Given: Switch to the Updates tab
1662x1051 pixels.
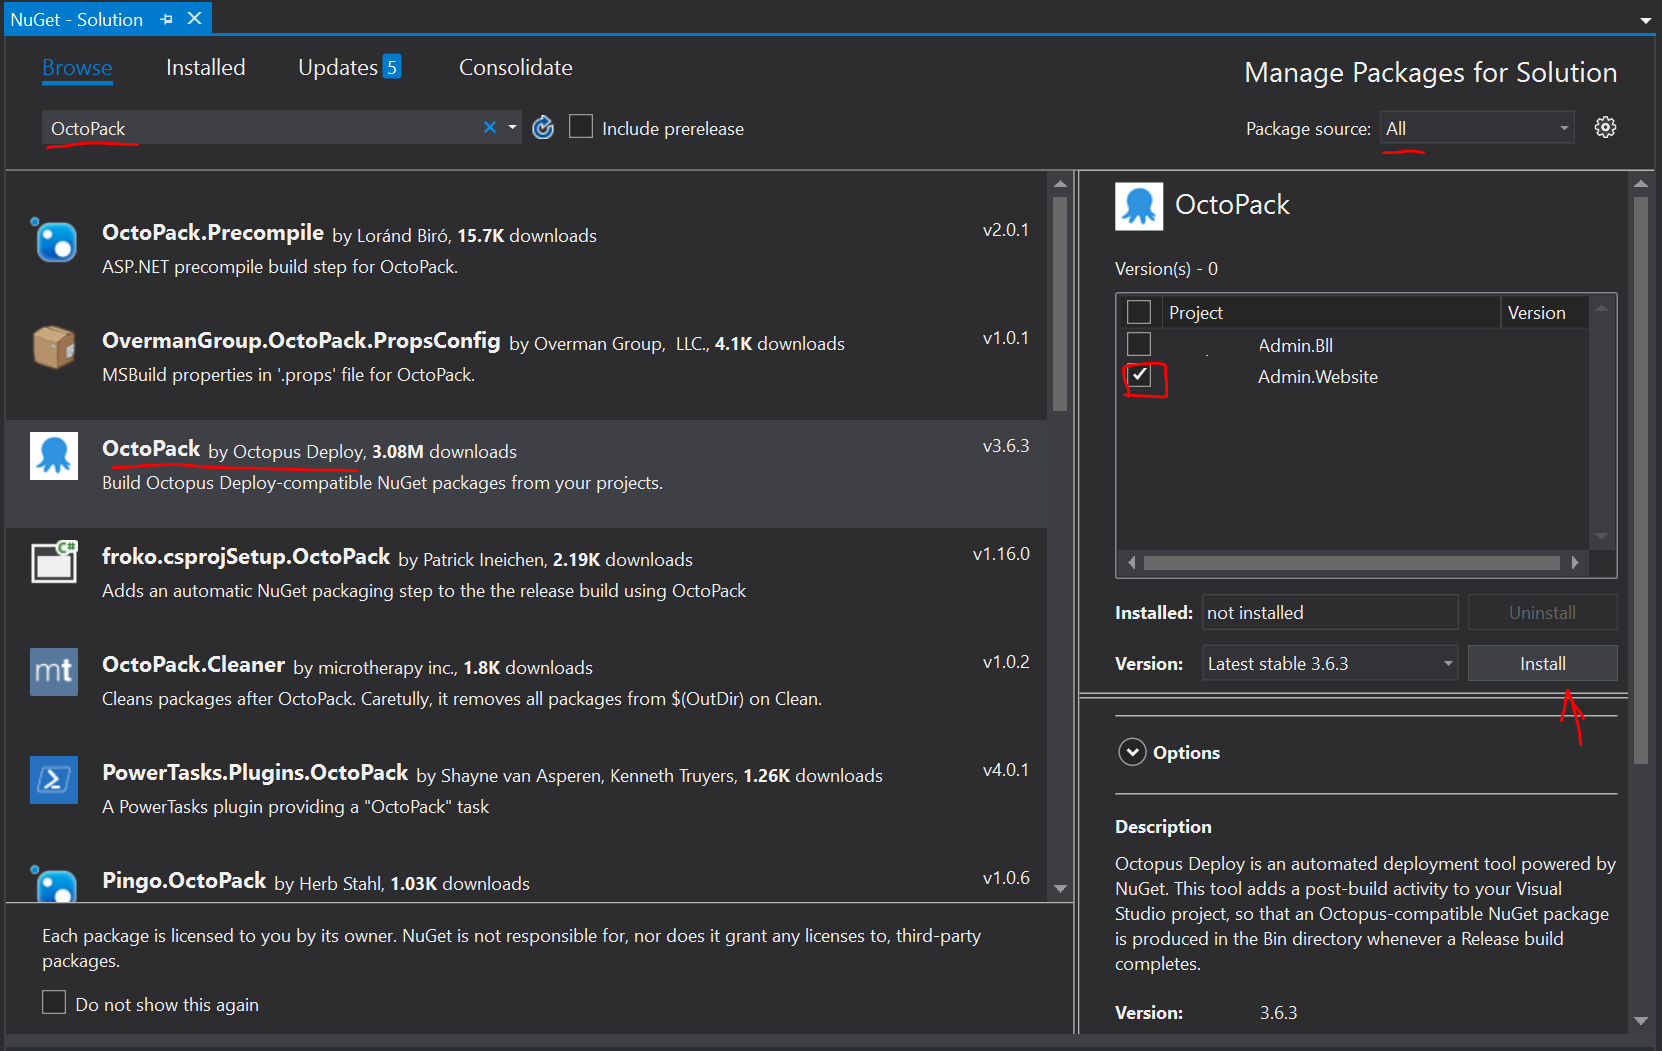Looking at the screenshot, I should coord(338,67).
